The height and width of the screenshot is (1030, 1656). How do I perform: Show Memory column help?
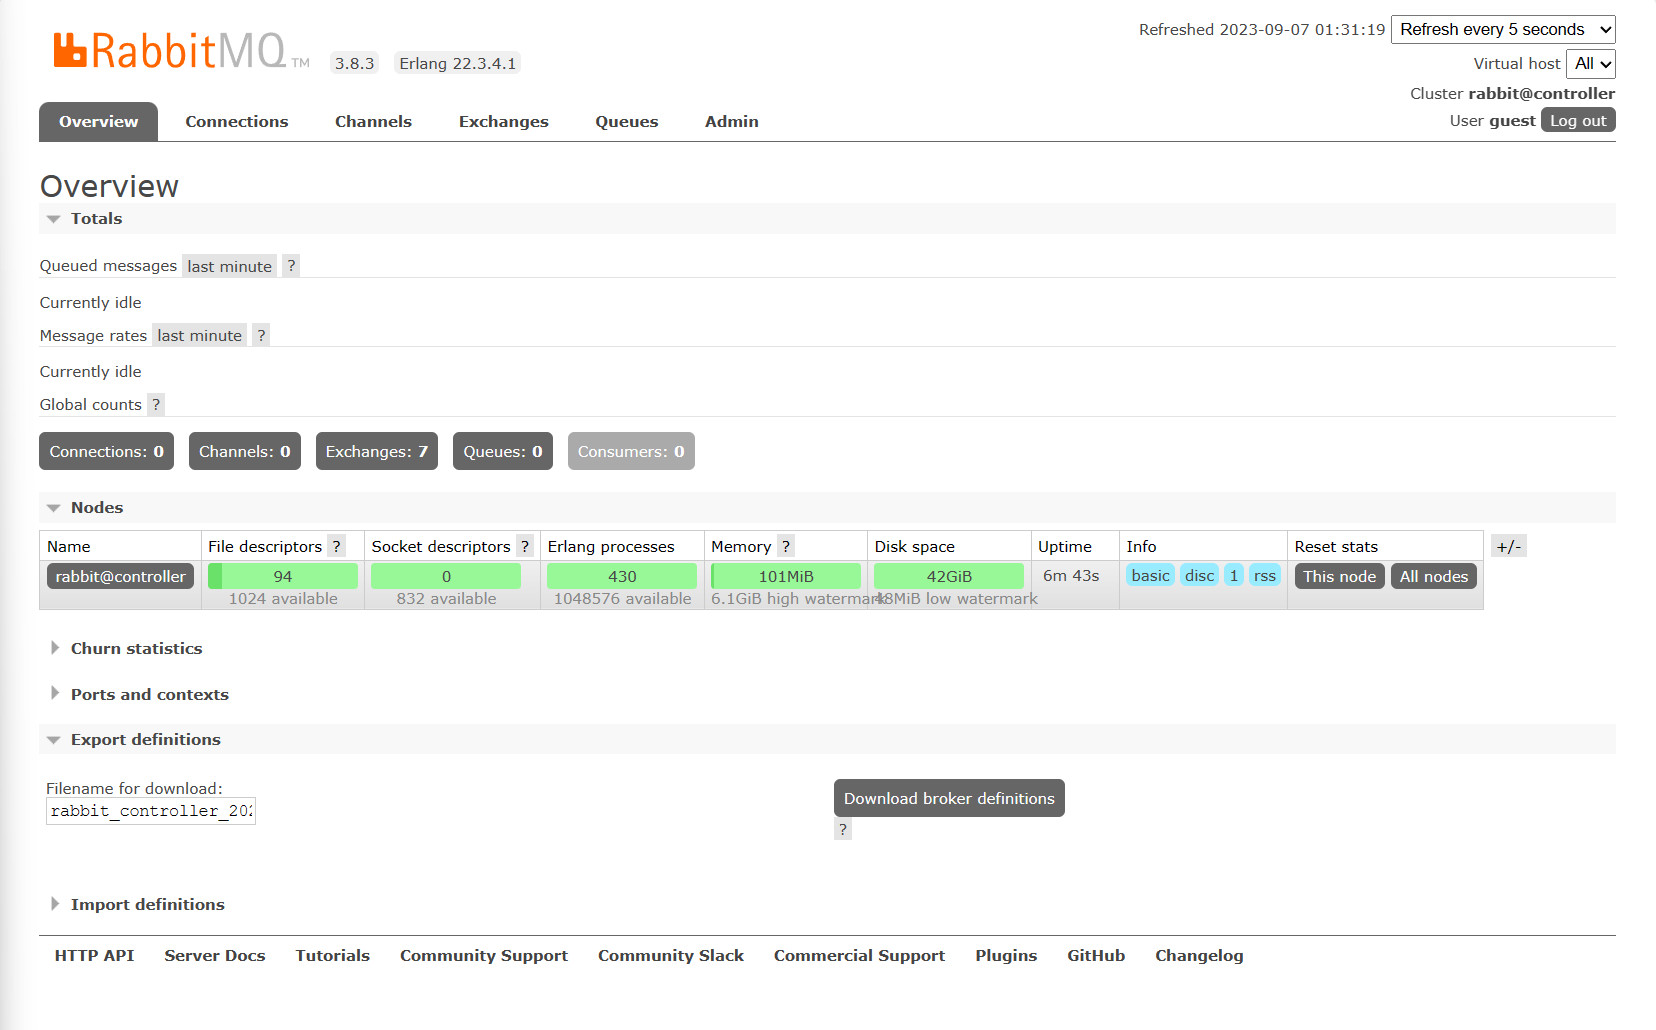click(x=786, y=547)
